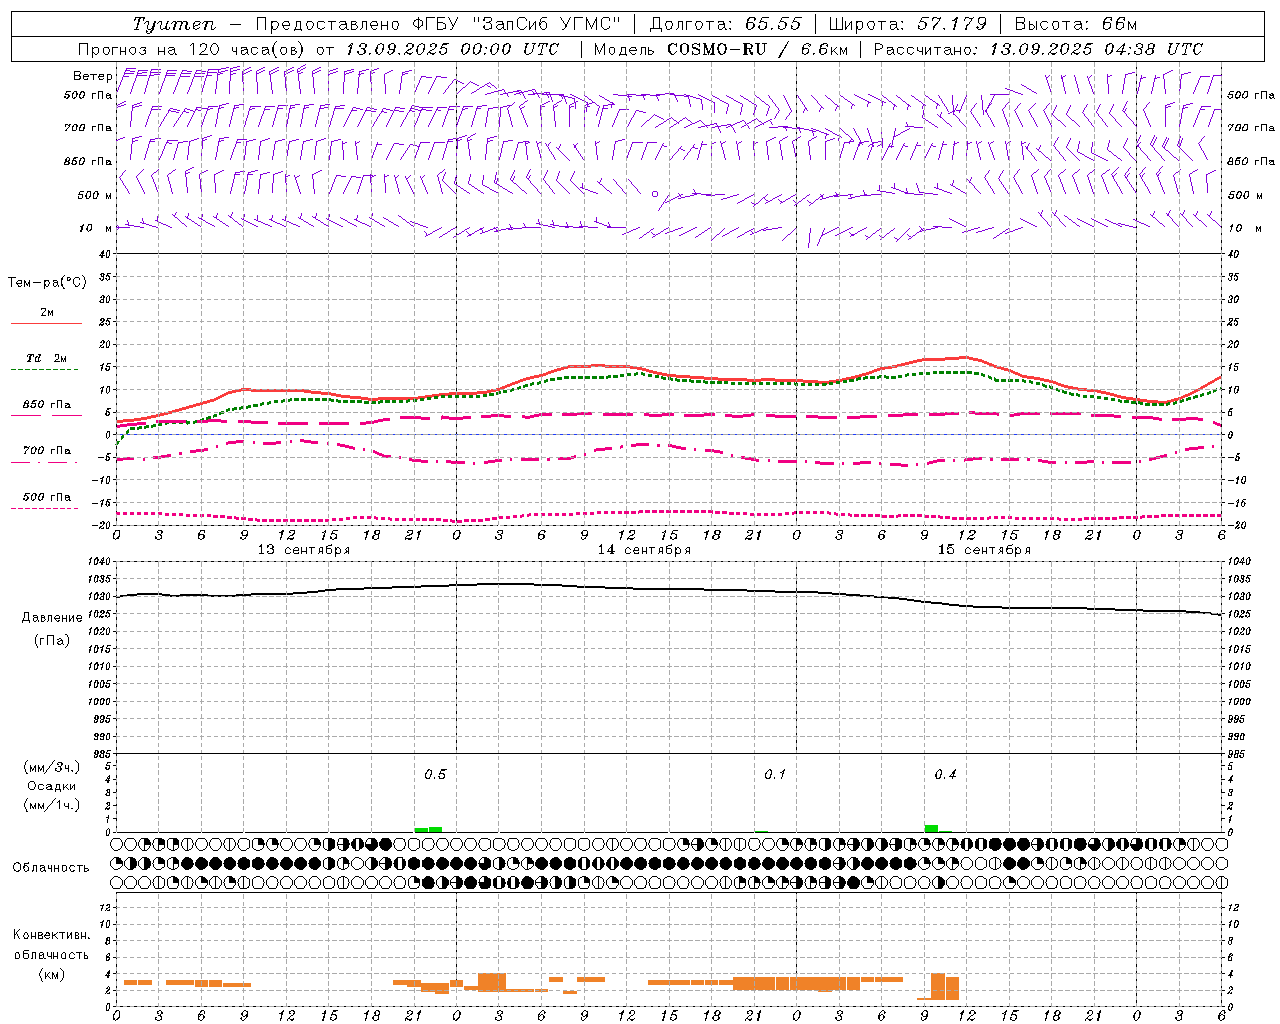This screenshot has height=1024, width=1280.
Task: Click '500 гПа' in the temperature legend
Action: [47, 497]
